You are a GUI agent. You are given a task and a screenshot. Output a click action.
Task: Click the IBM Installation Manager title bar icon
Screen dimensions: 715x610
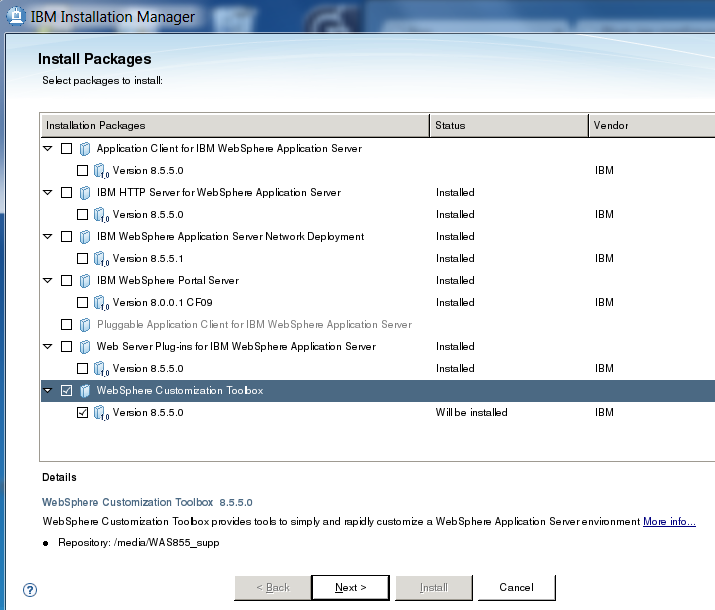[16, 16]
